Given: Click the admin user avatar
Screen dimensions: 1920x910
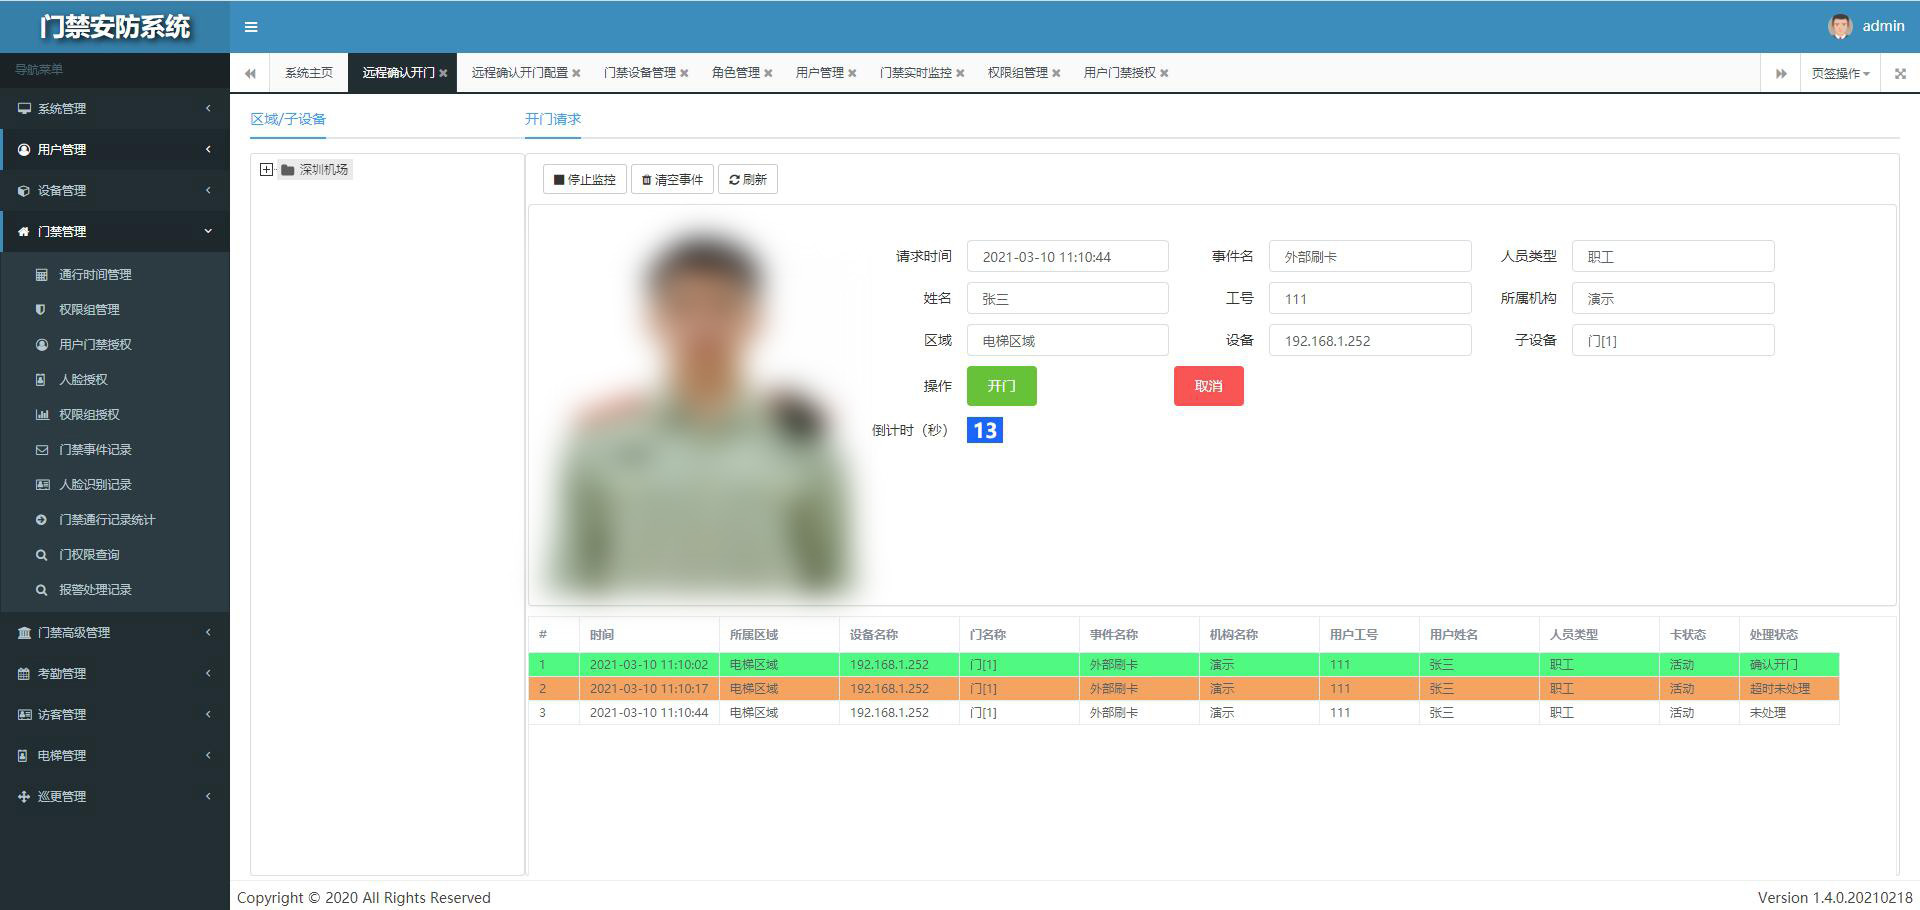Looking at the screenshot, I should (x=1839, y=26).
